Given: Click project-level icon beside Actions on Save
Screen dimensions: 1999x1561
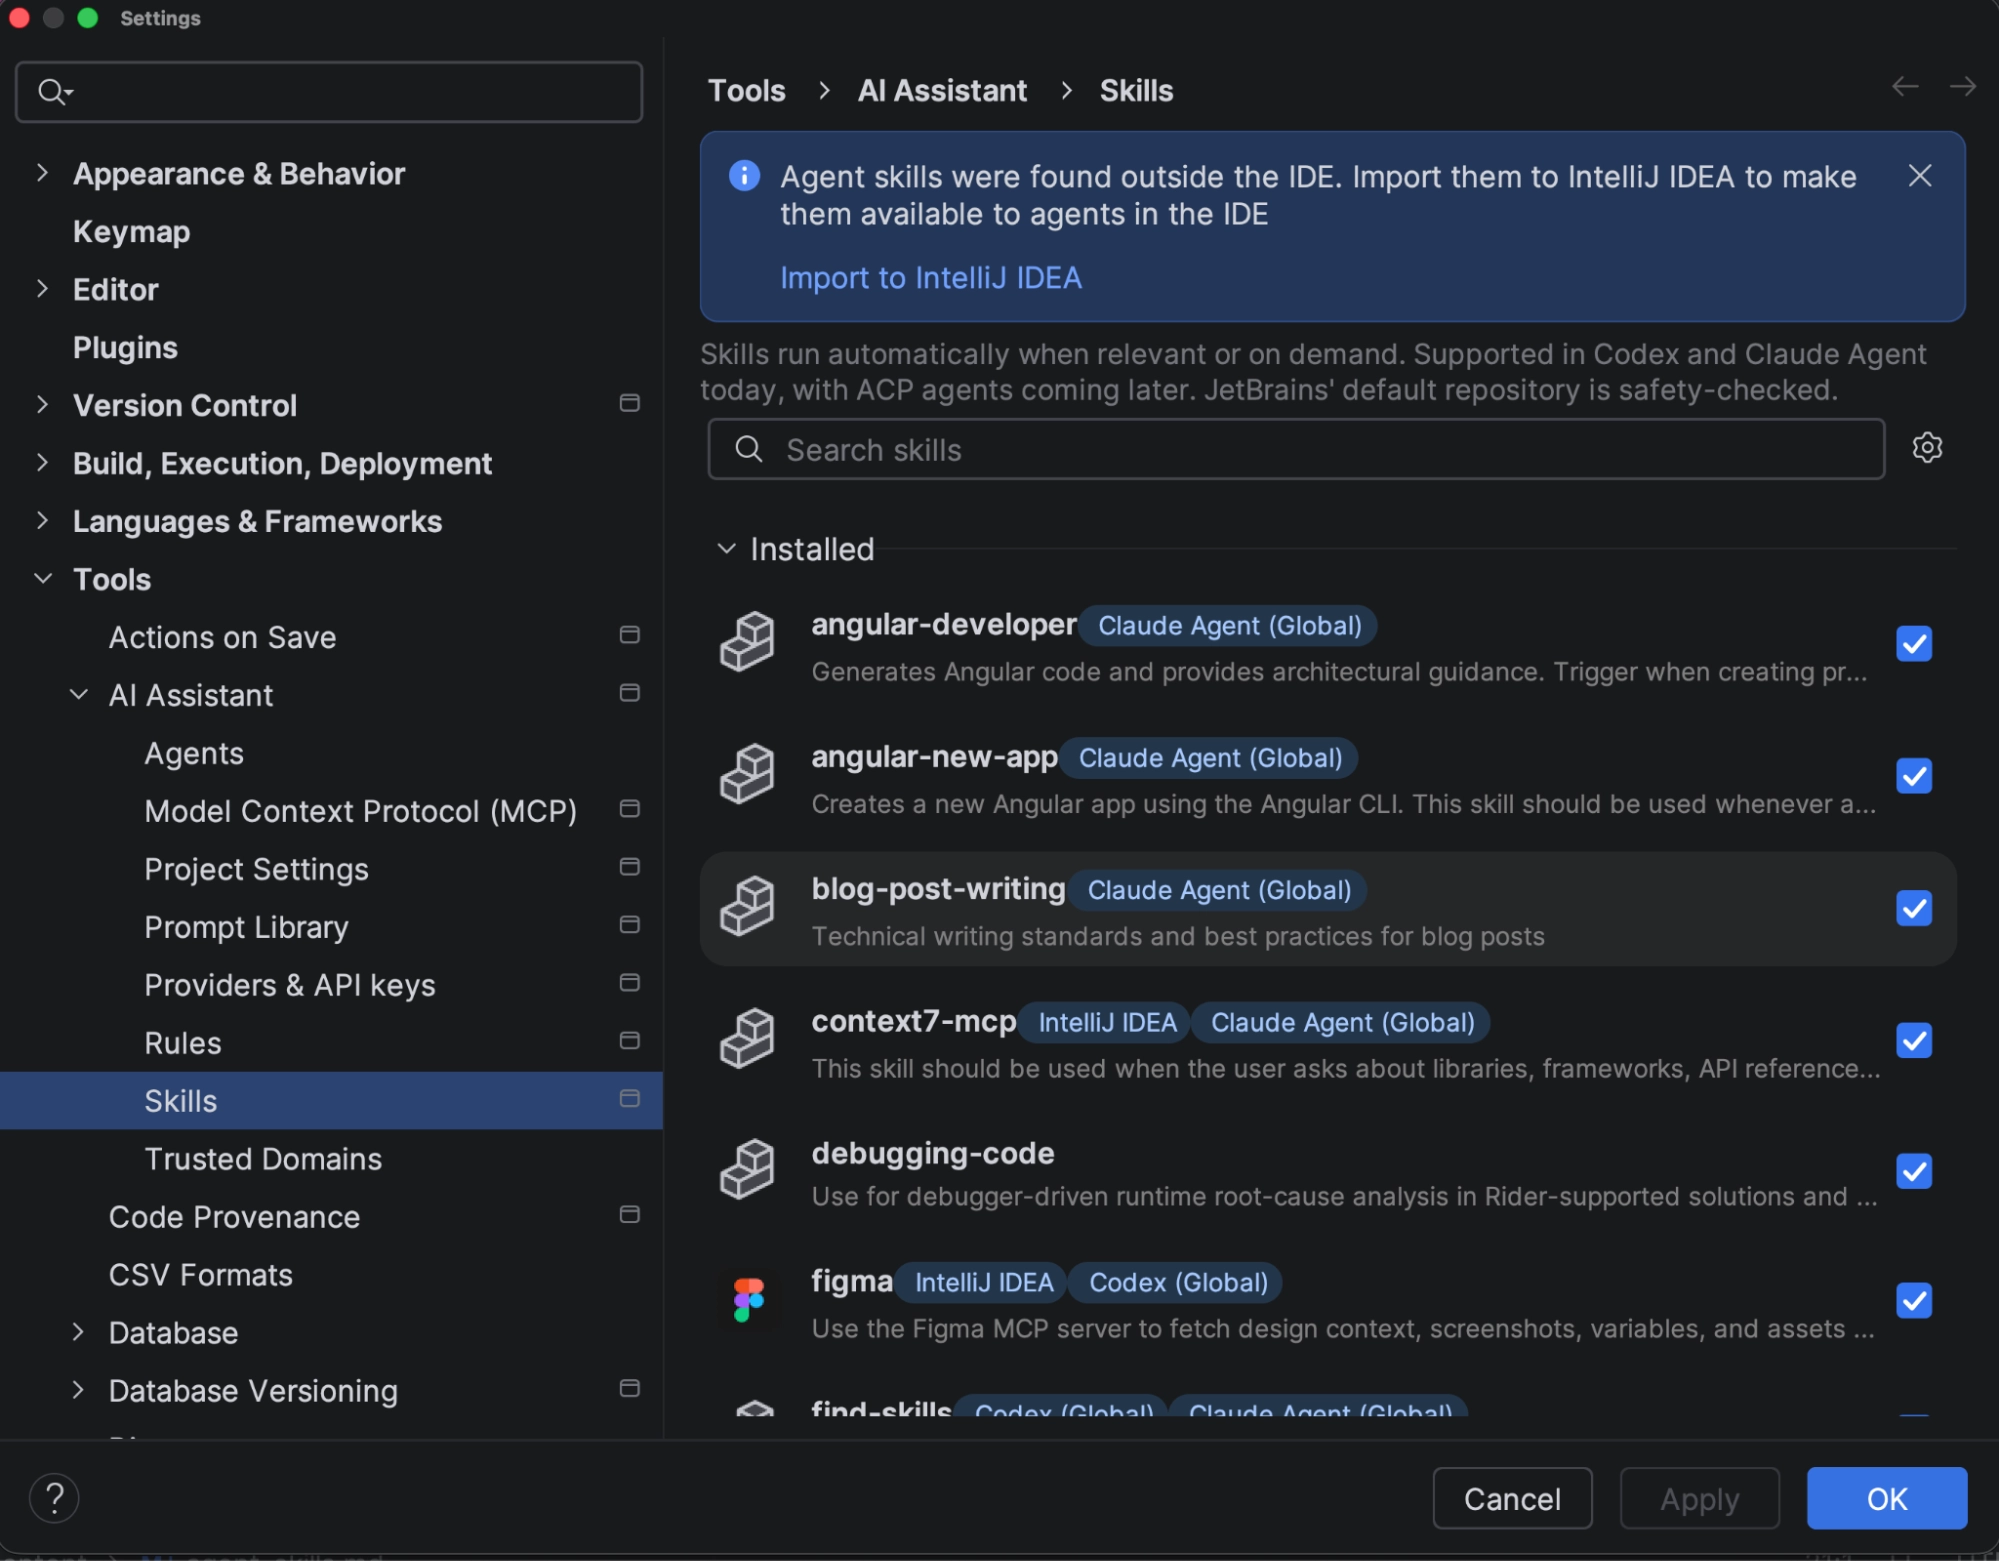Looking at the screenshot, I should [629, 635].
